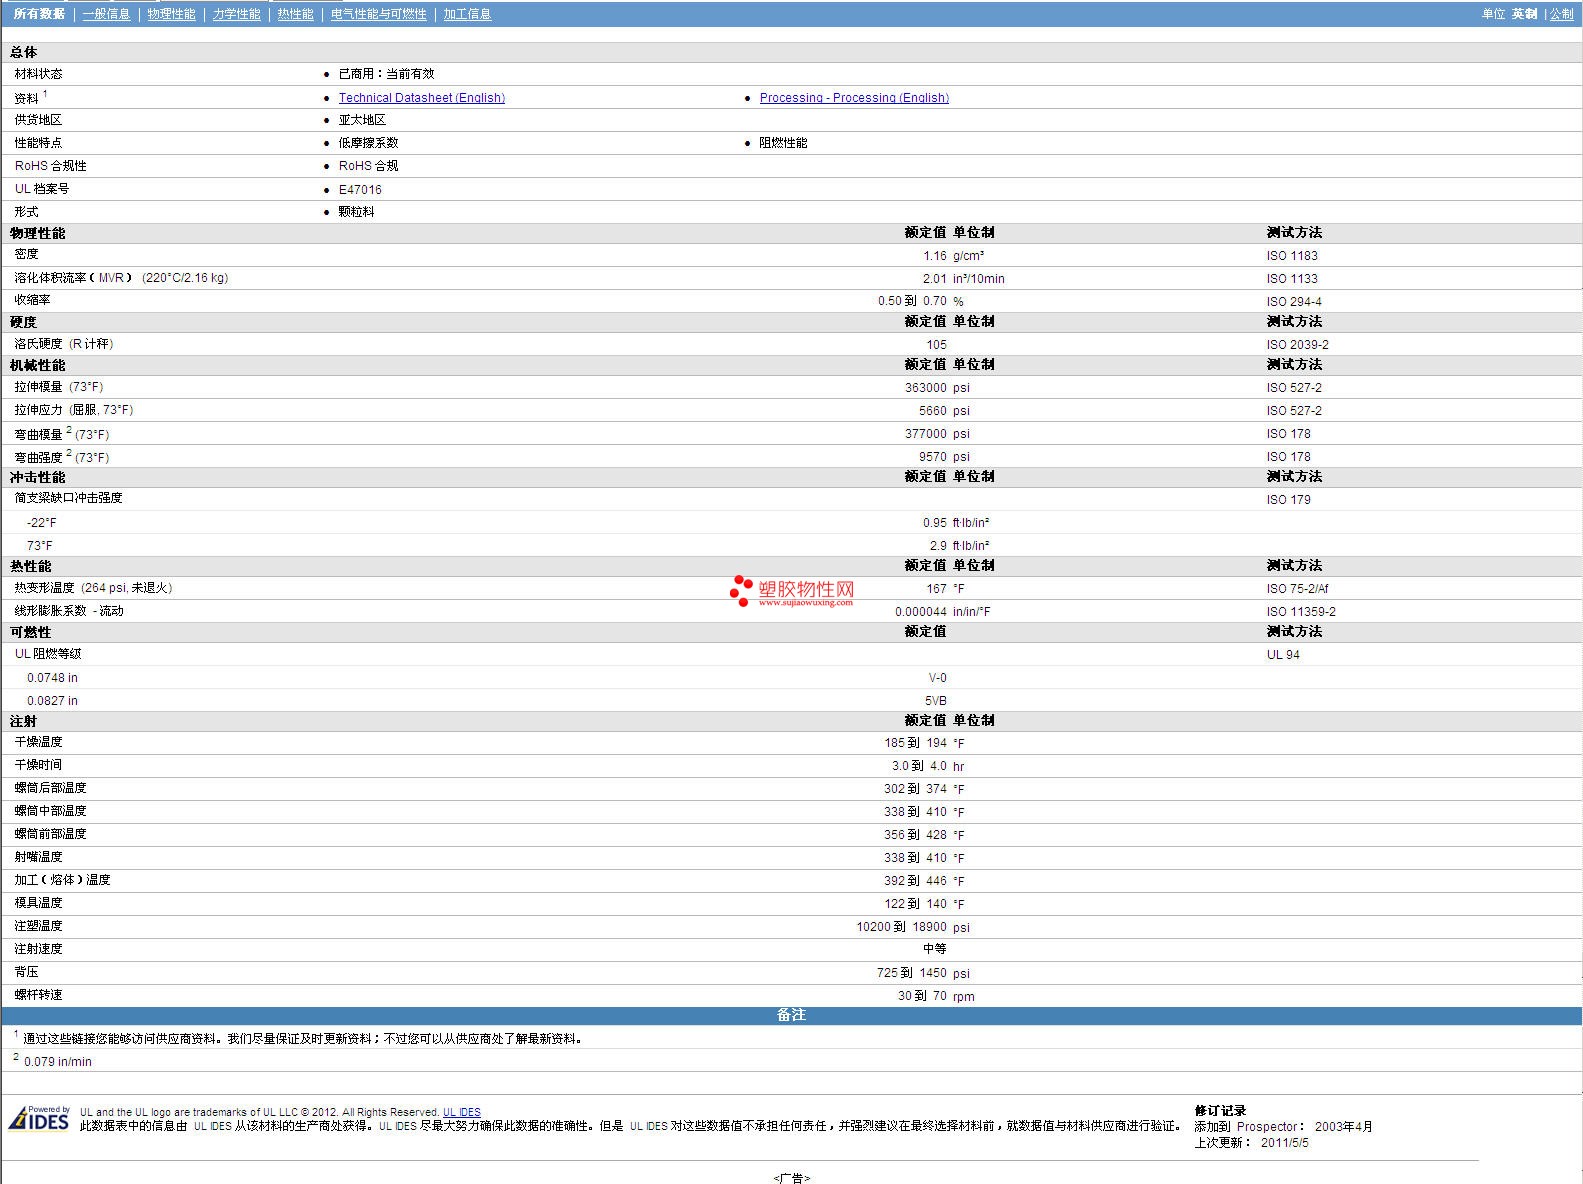Screen dimensions: 1583x1184
Task: Click test method ISO 1183
Action: point(1292,255)
